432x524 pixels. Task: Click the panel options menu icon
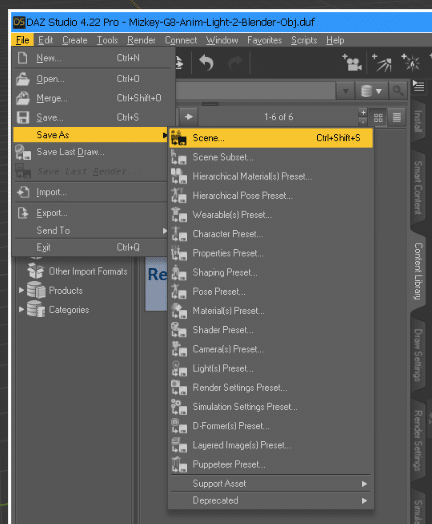pos(418,86)
